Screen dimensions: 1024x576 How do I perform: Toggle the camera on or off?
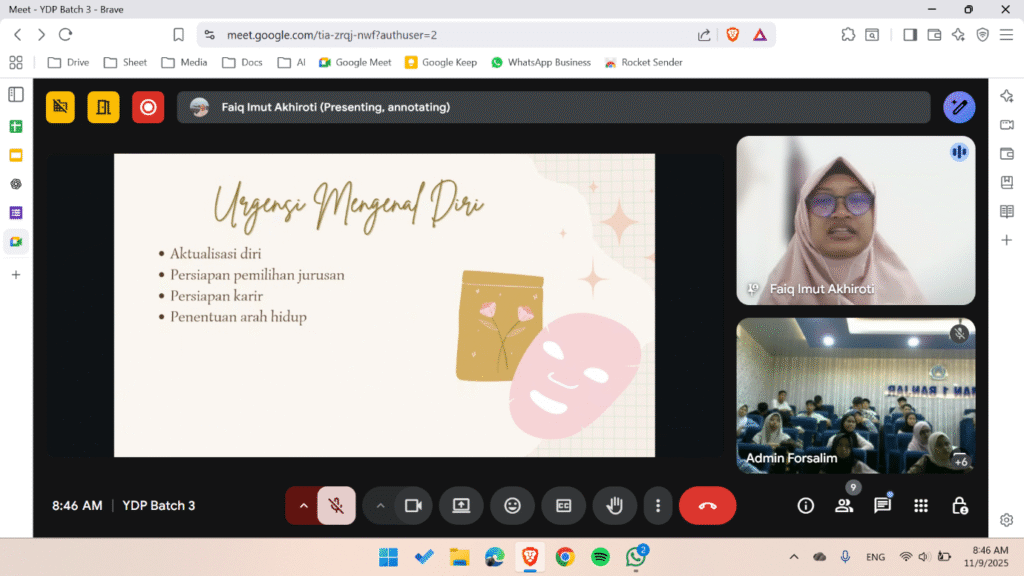pos(413,506)
